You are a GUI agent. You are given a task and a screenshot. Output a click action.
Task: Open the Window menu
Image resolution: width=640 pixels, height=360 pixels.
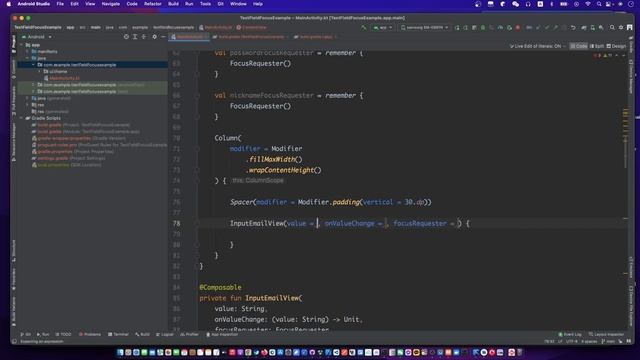coord(238,4)
